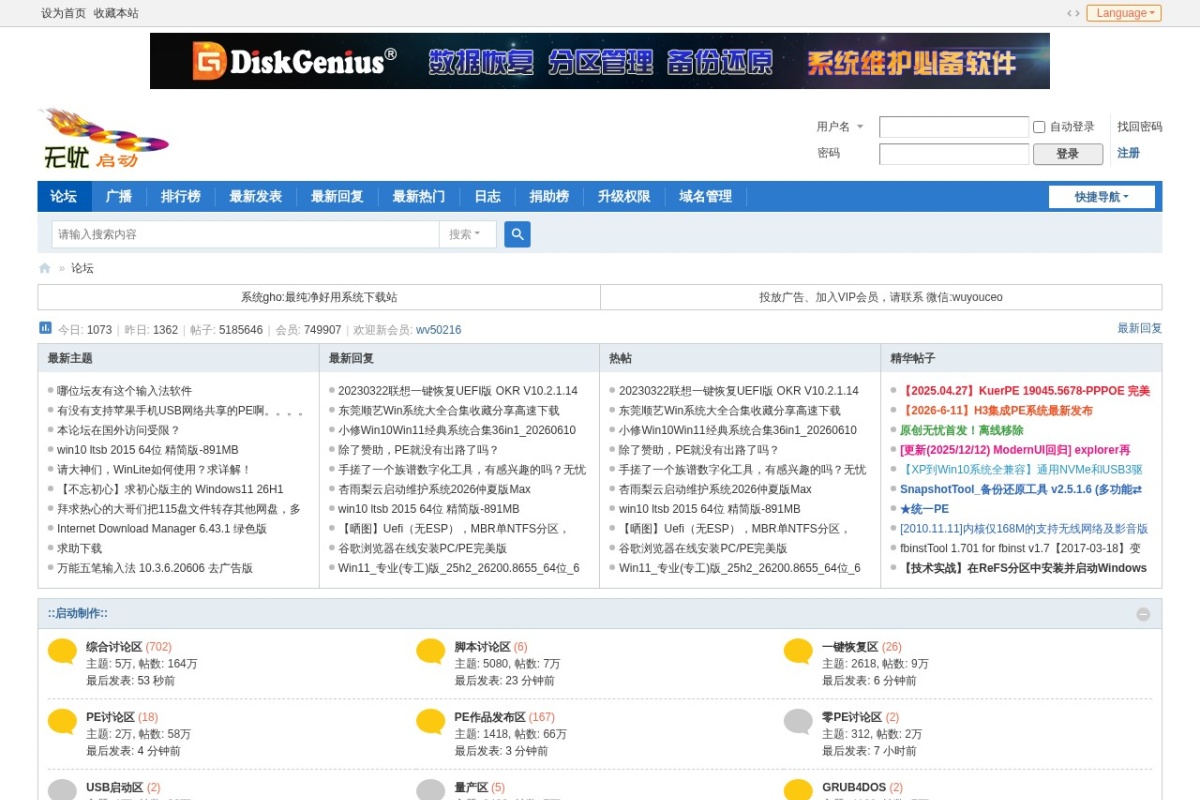
Task: Focus the 请输入搜索内容 search field
Action: [x=246, y=234]
